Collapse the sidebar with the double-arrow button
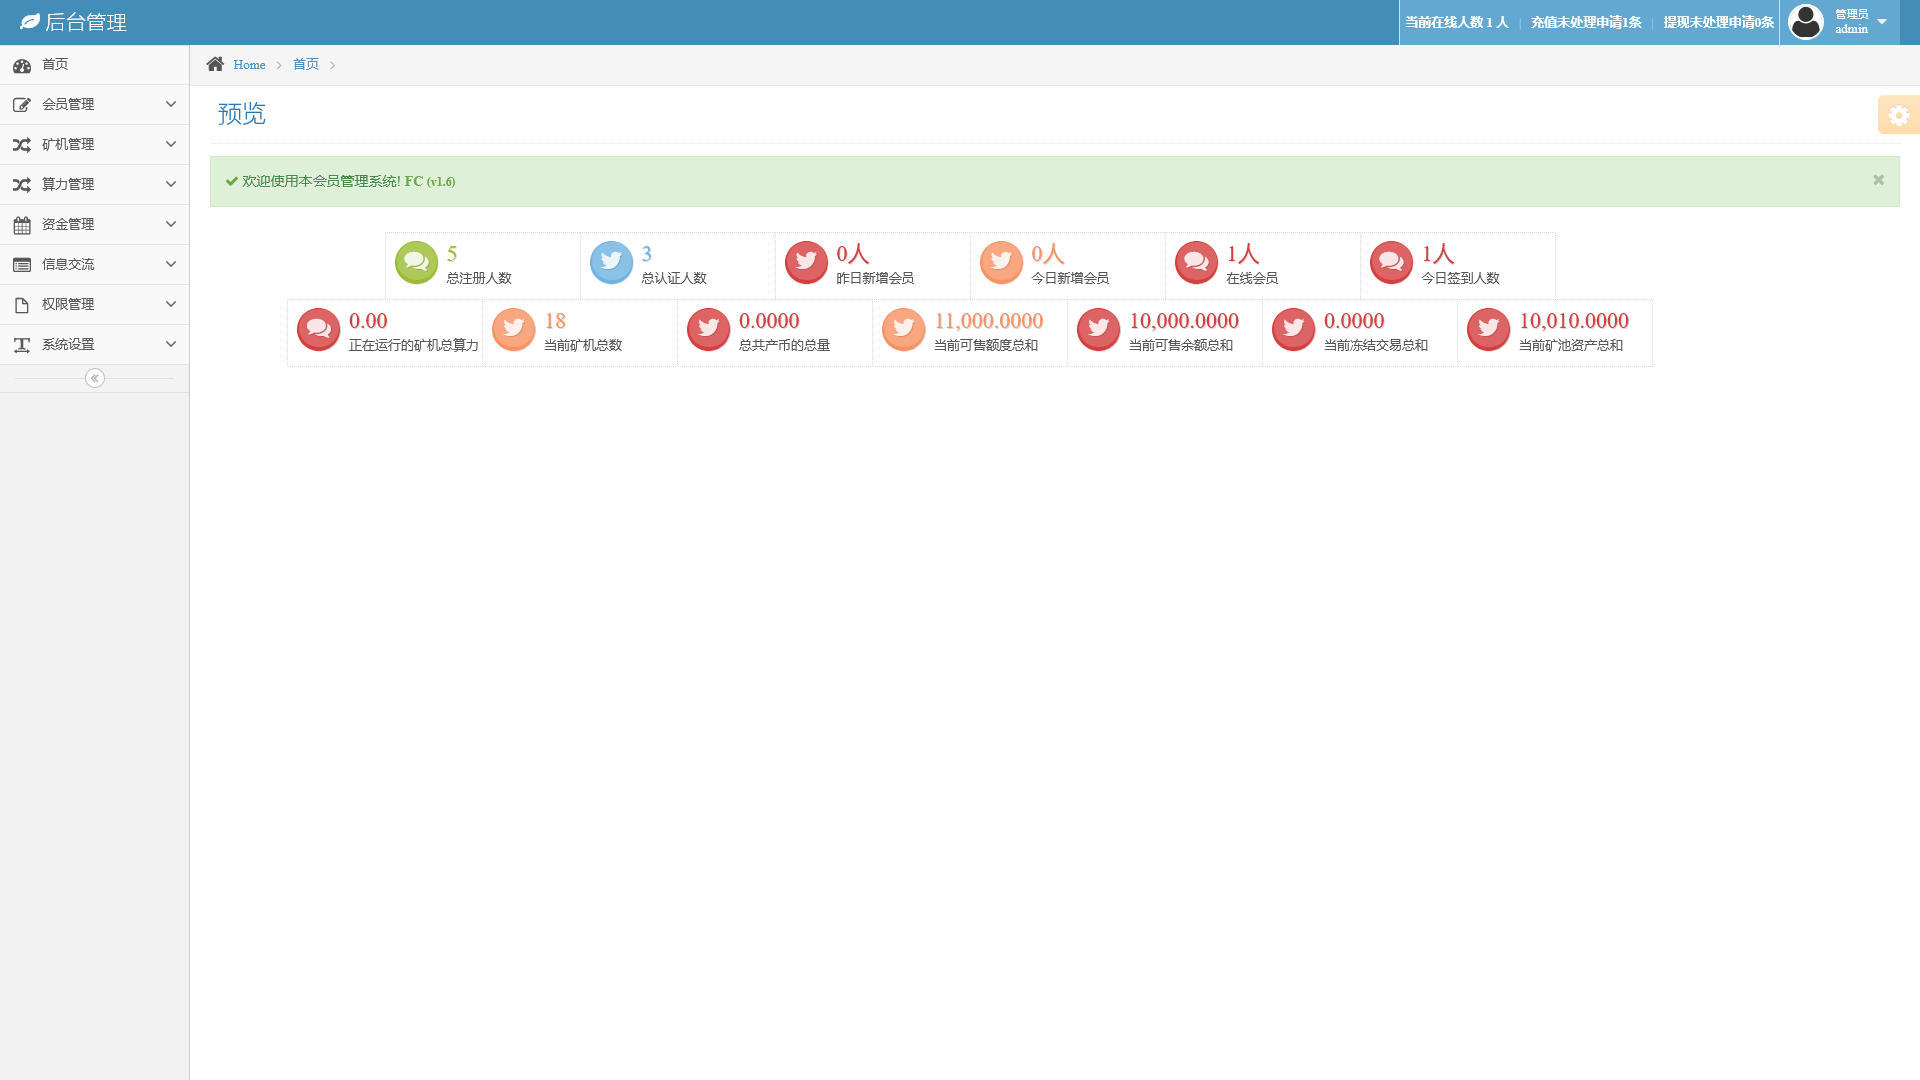Image resolution: width=1920 pixels, height=1080 pixels. click(x=95, y=378)
